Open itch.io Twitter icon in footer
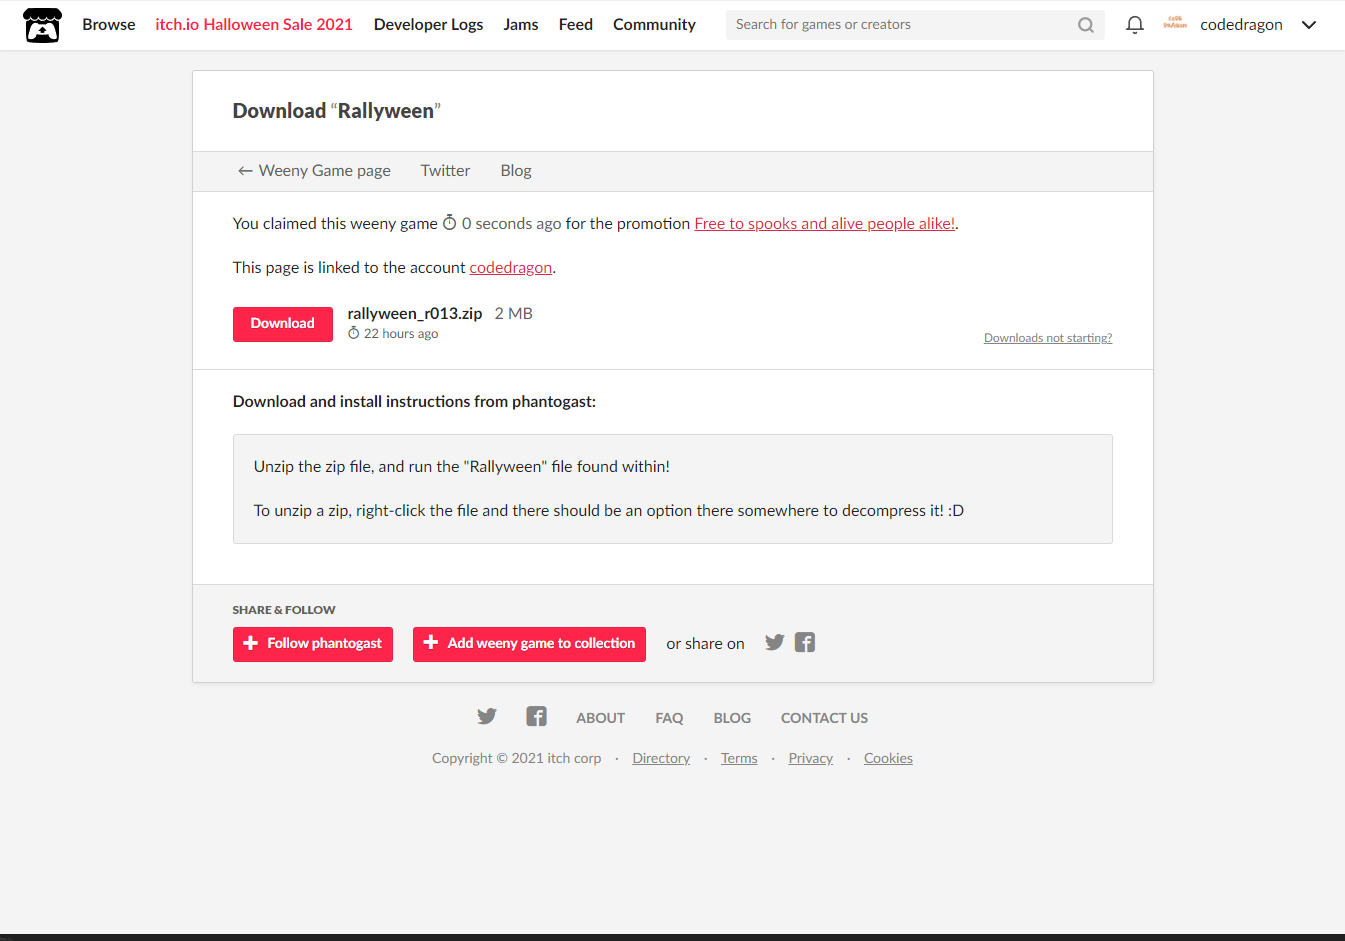1345x941 pixels. (x=487, y=716)
